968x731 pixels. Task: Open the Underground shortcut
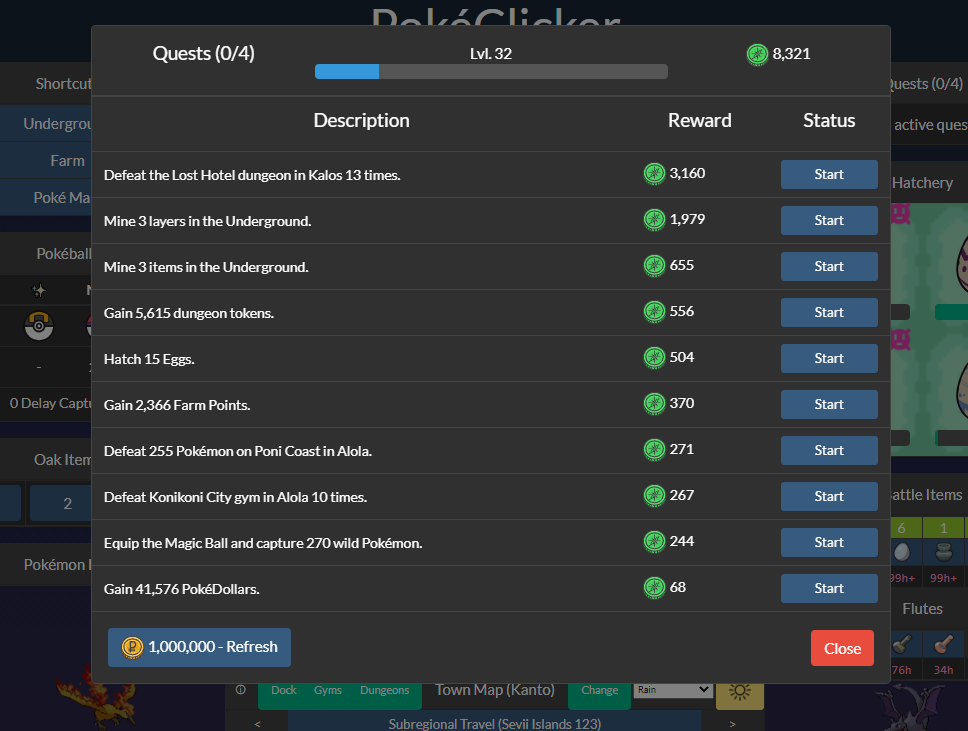pyautogui.click(x=46, y=123)
